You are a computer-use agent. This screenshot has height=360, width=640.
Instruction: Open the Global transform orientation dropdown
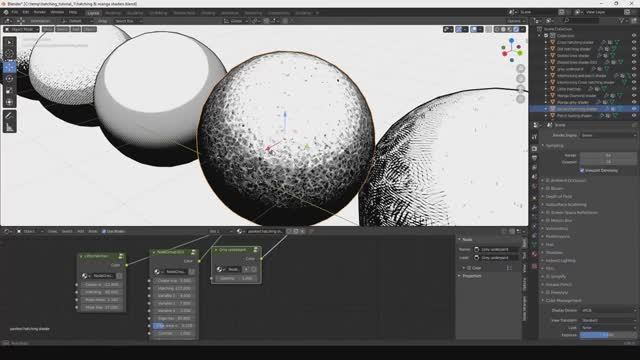click(236, 21)
